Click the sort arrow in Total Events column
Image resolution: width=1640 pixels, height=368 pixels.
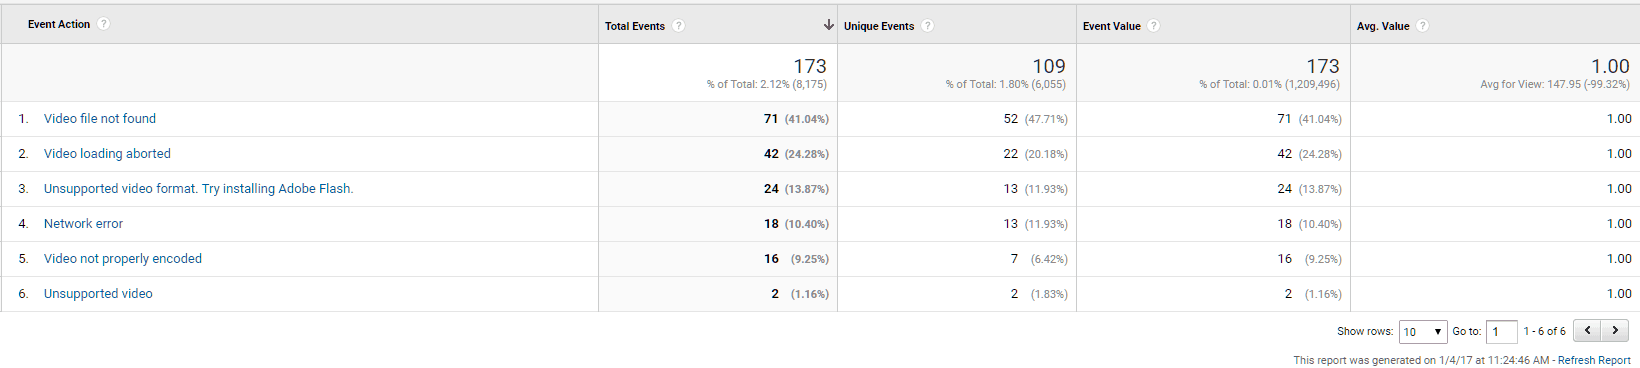click(828, 25)
